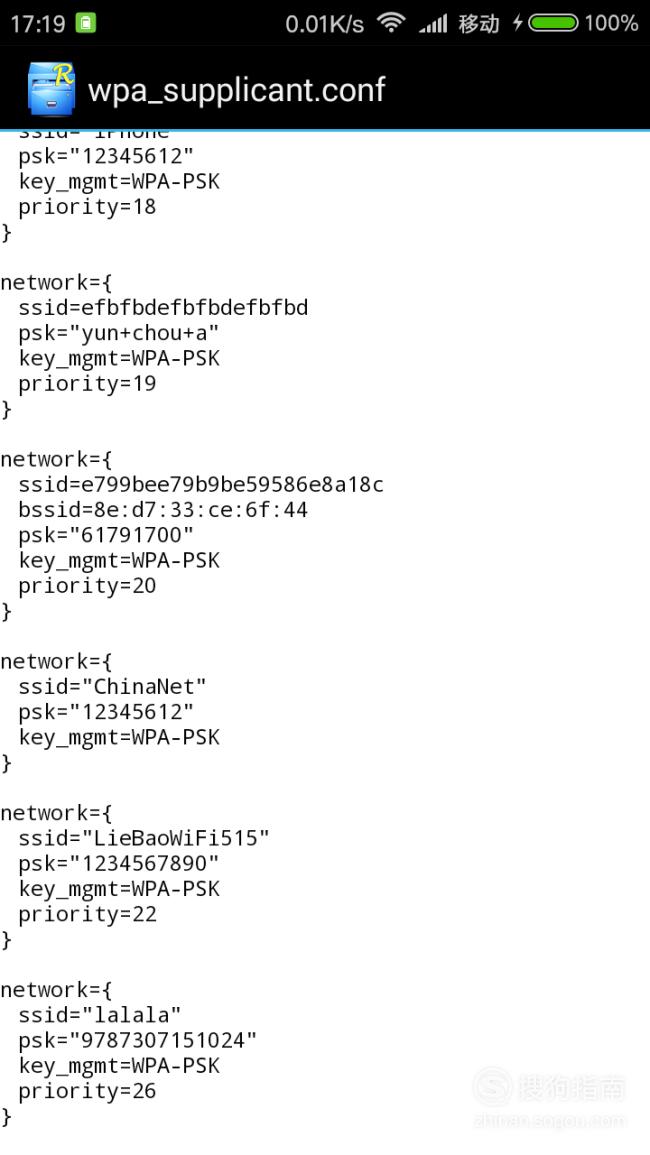Viewport: 650px width, 1155px height.
Task: Tap the green SIM icon beside the clock
Action: pos(87,24)
